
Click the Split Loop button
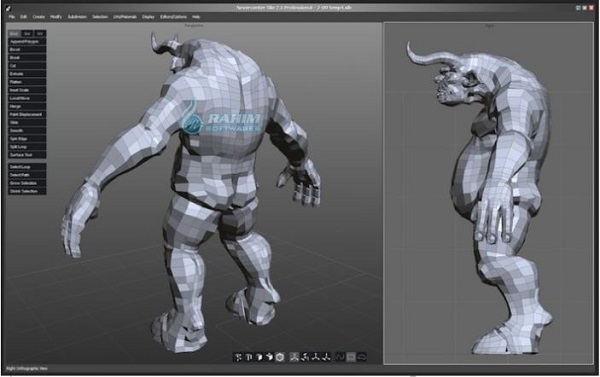(x=27, y=147)
